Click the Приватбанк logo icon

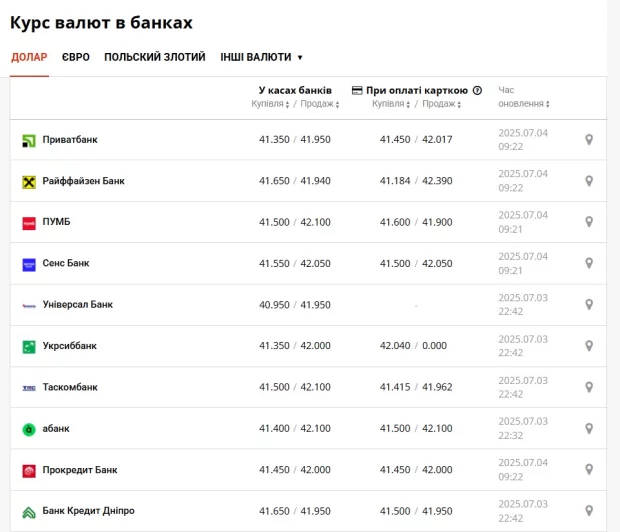click(29, 140)
